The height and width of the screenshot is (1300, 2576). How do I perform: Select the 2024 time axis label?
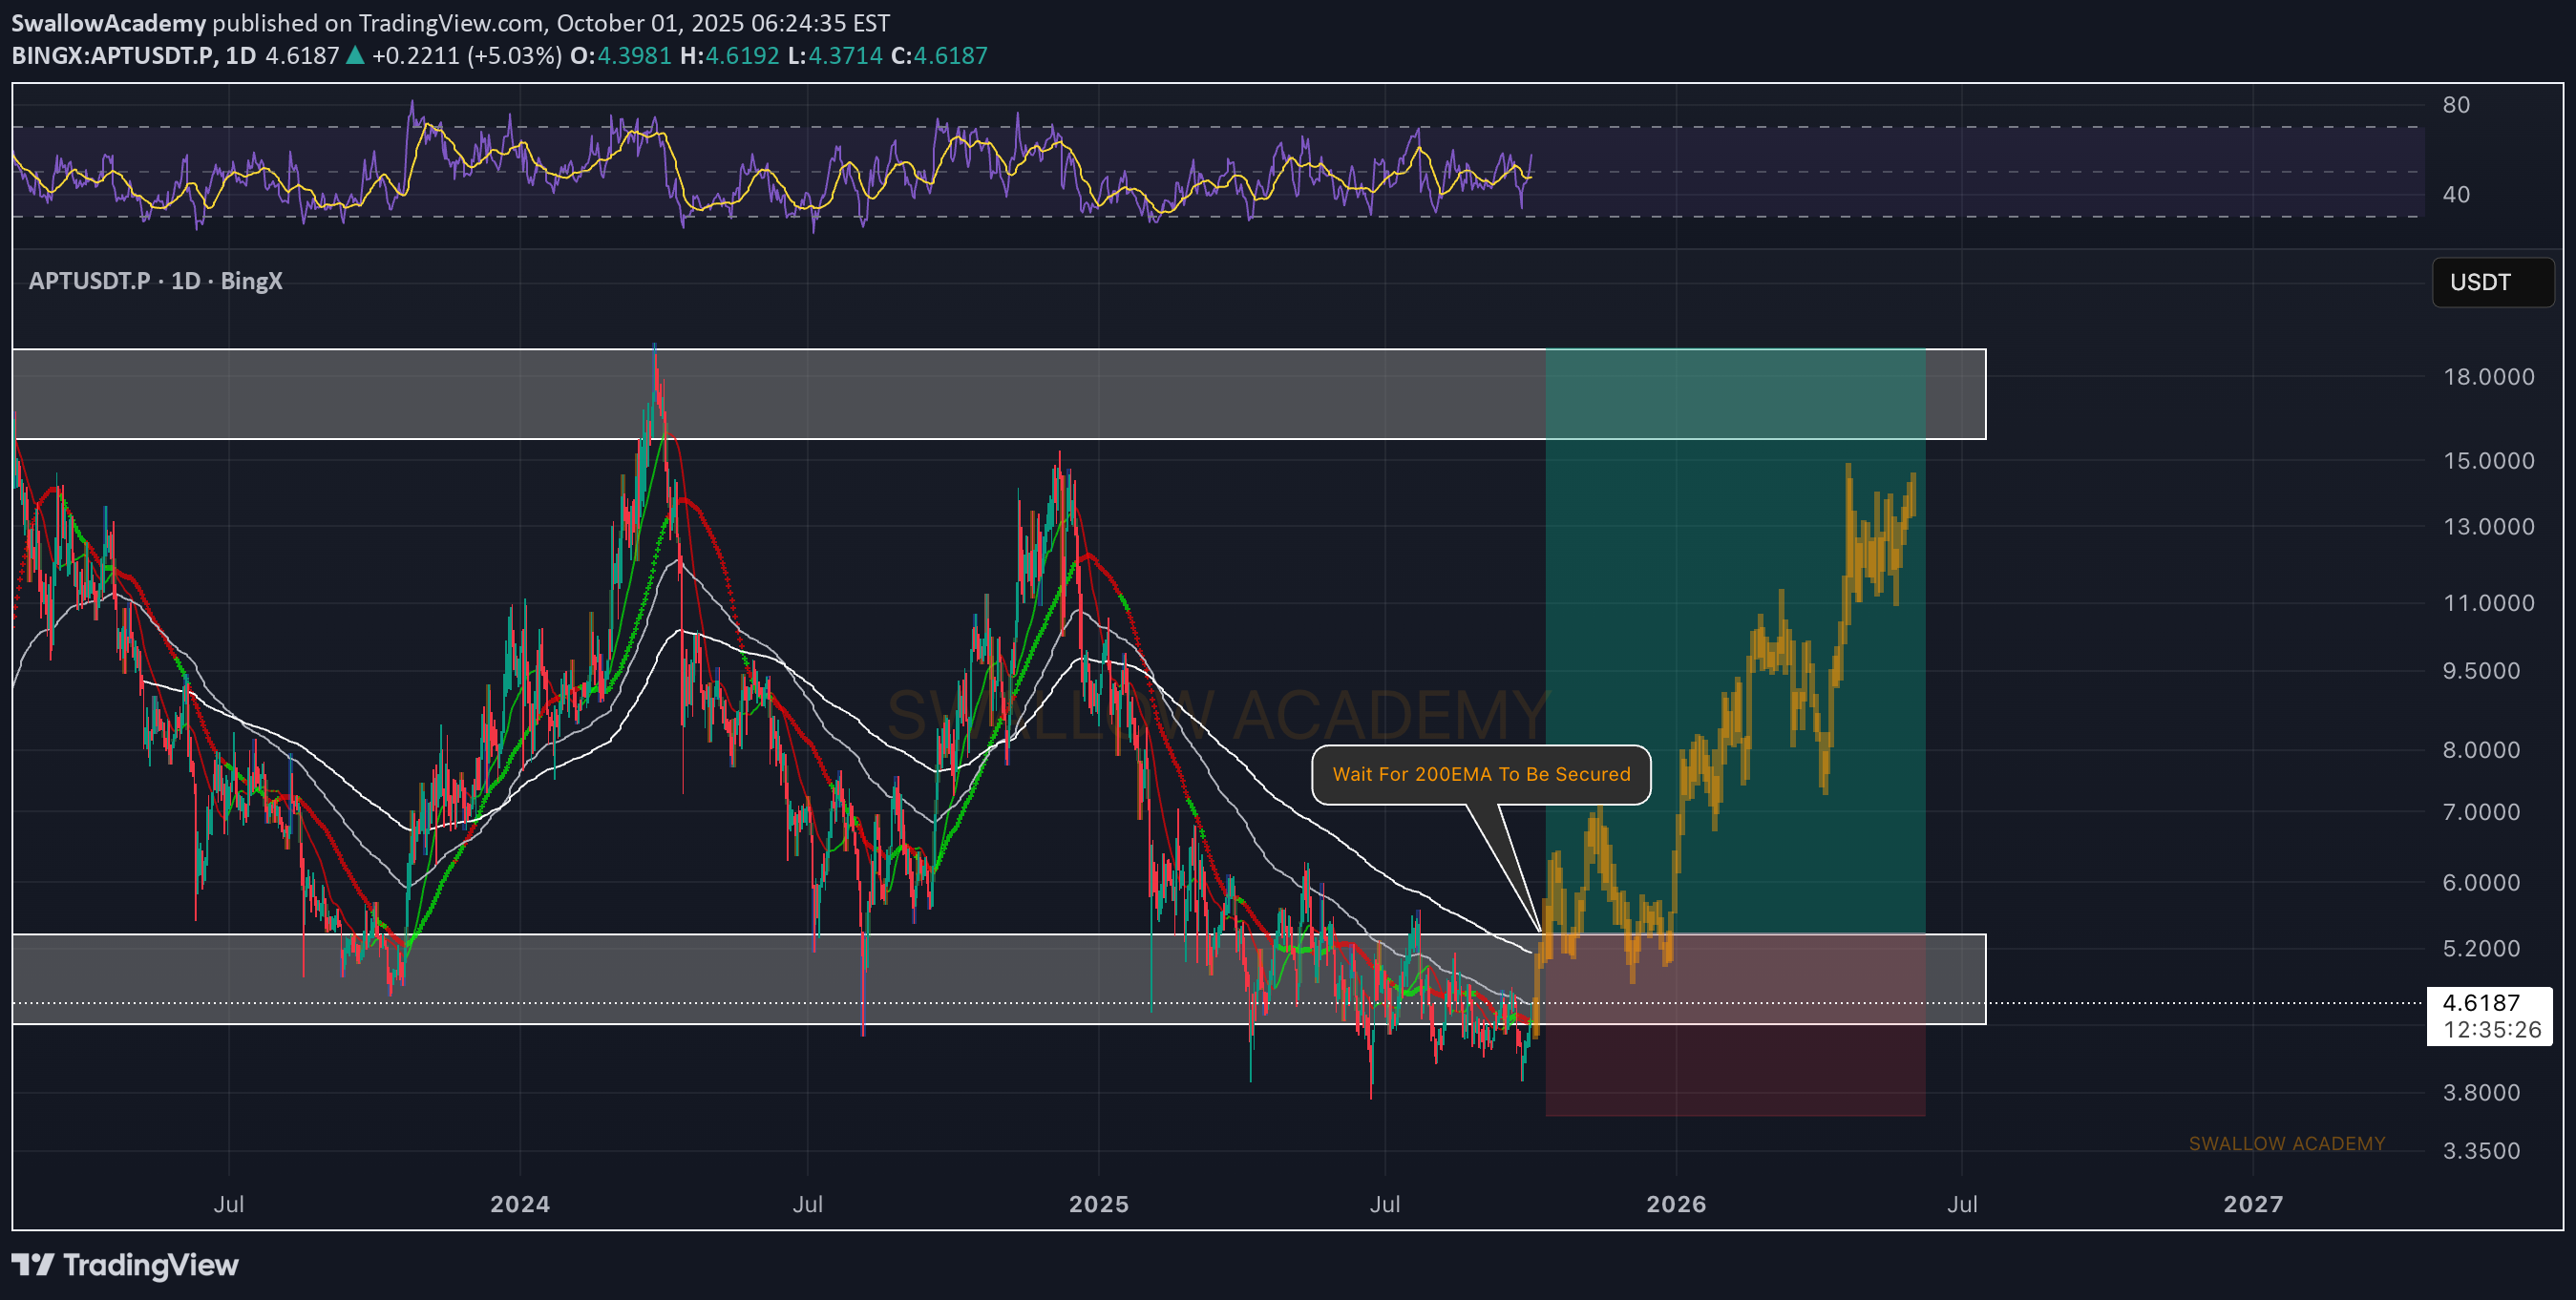coord(520,1204)
